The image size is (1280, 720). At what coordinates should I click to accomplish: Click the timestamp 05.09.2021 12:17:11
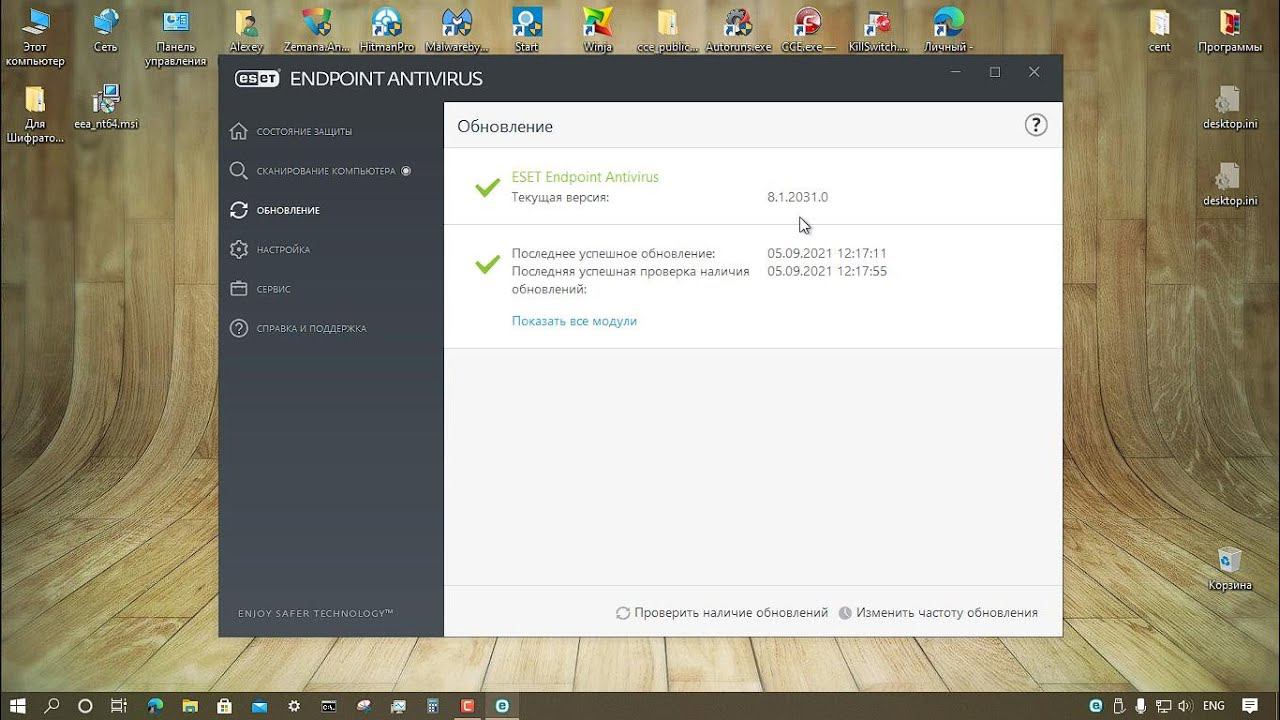[827, 253]
